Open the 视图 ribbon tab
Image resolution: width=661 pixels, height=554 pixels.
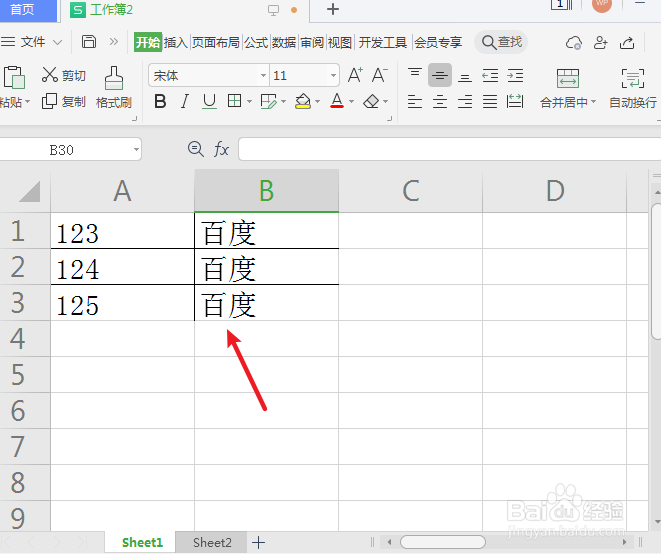pos(340,42)
